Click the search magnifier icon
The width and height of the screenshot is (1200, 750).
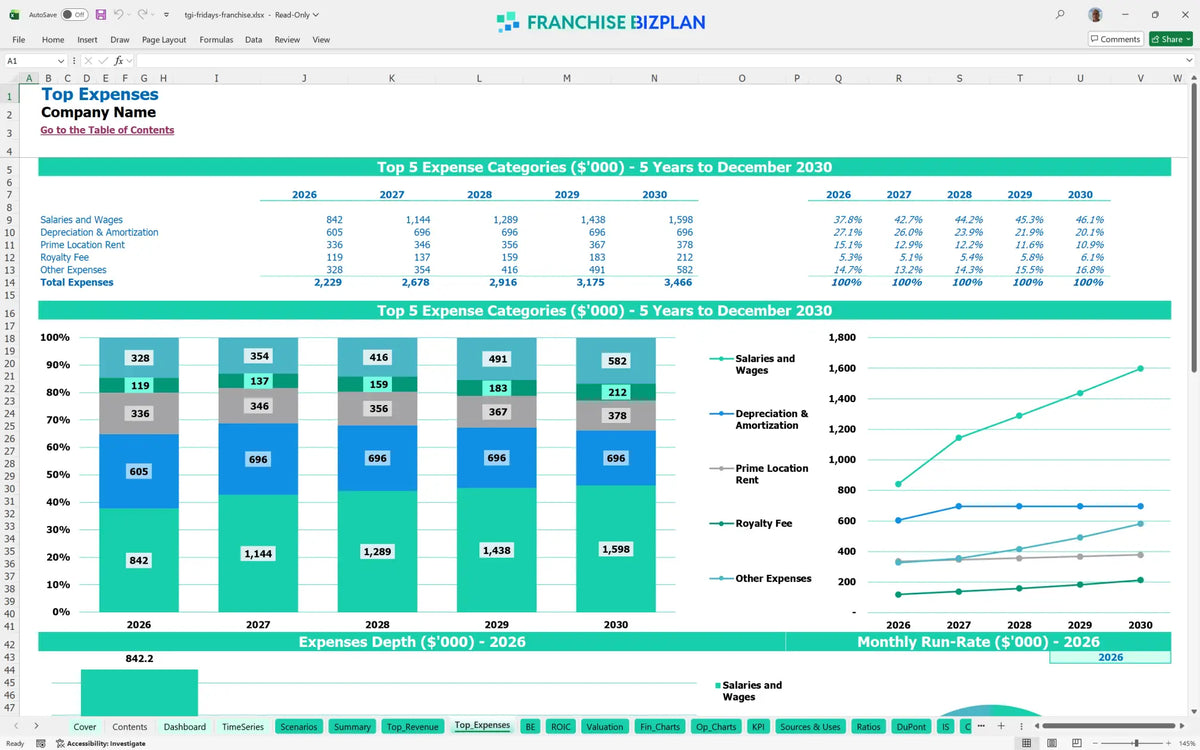pyautogui.click(x=1060, y=15)
